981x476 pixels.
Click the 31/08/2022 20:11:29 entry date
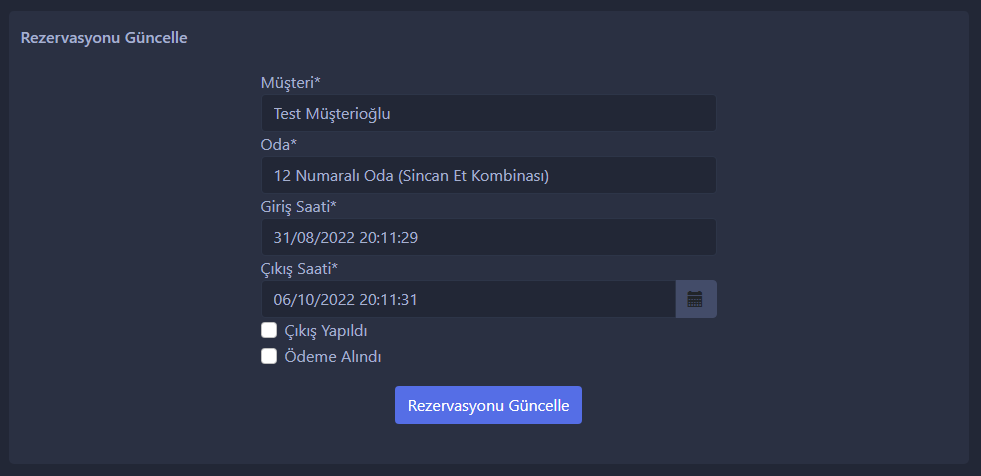[346, 238]
